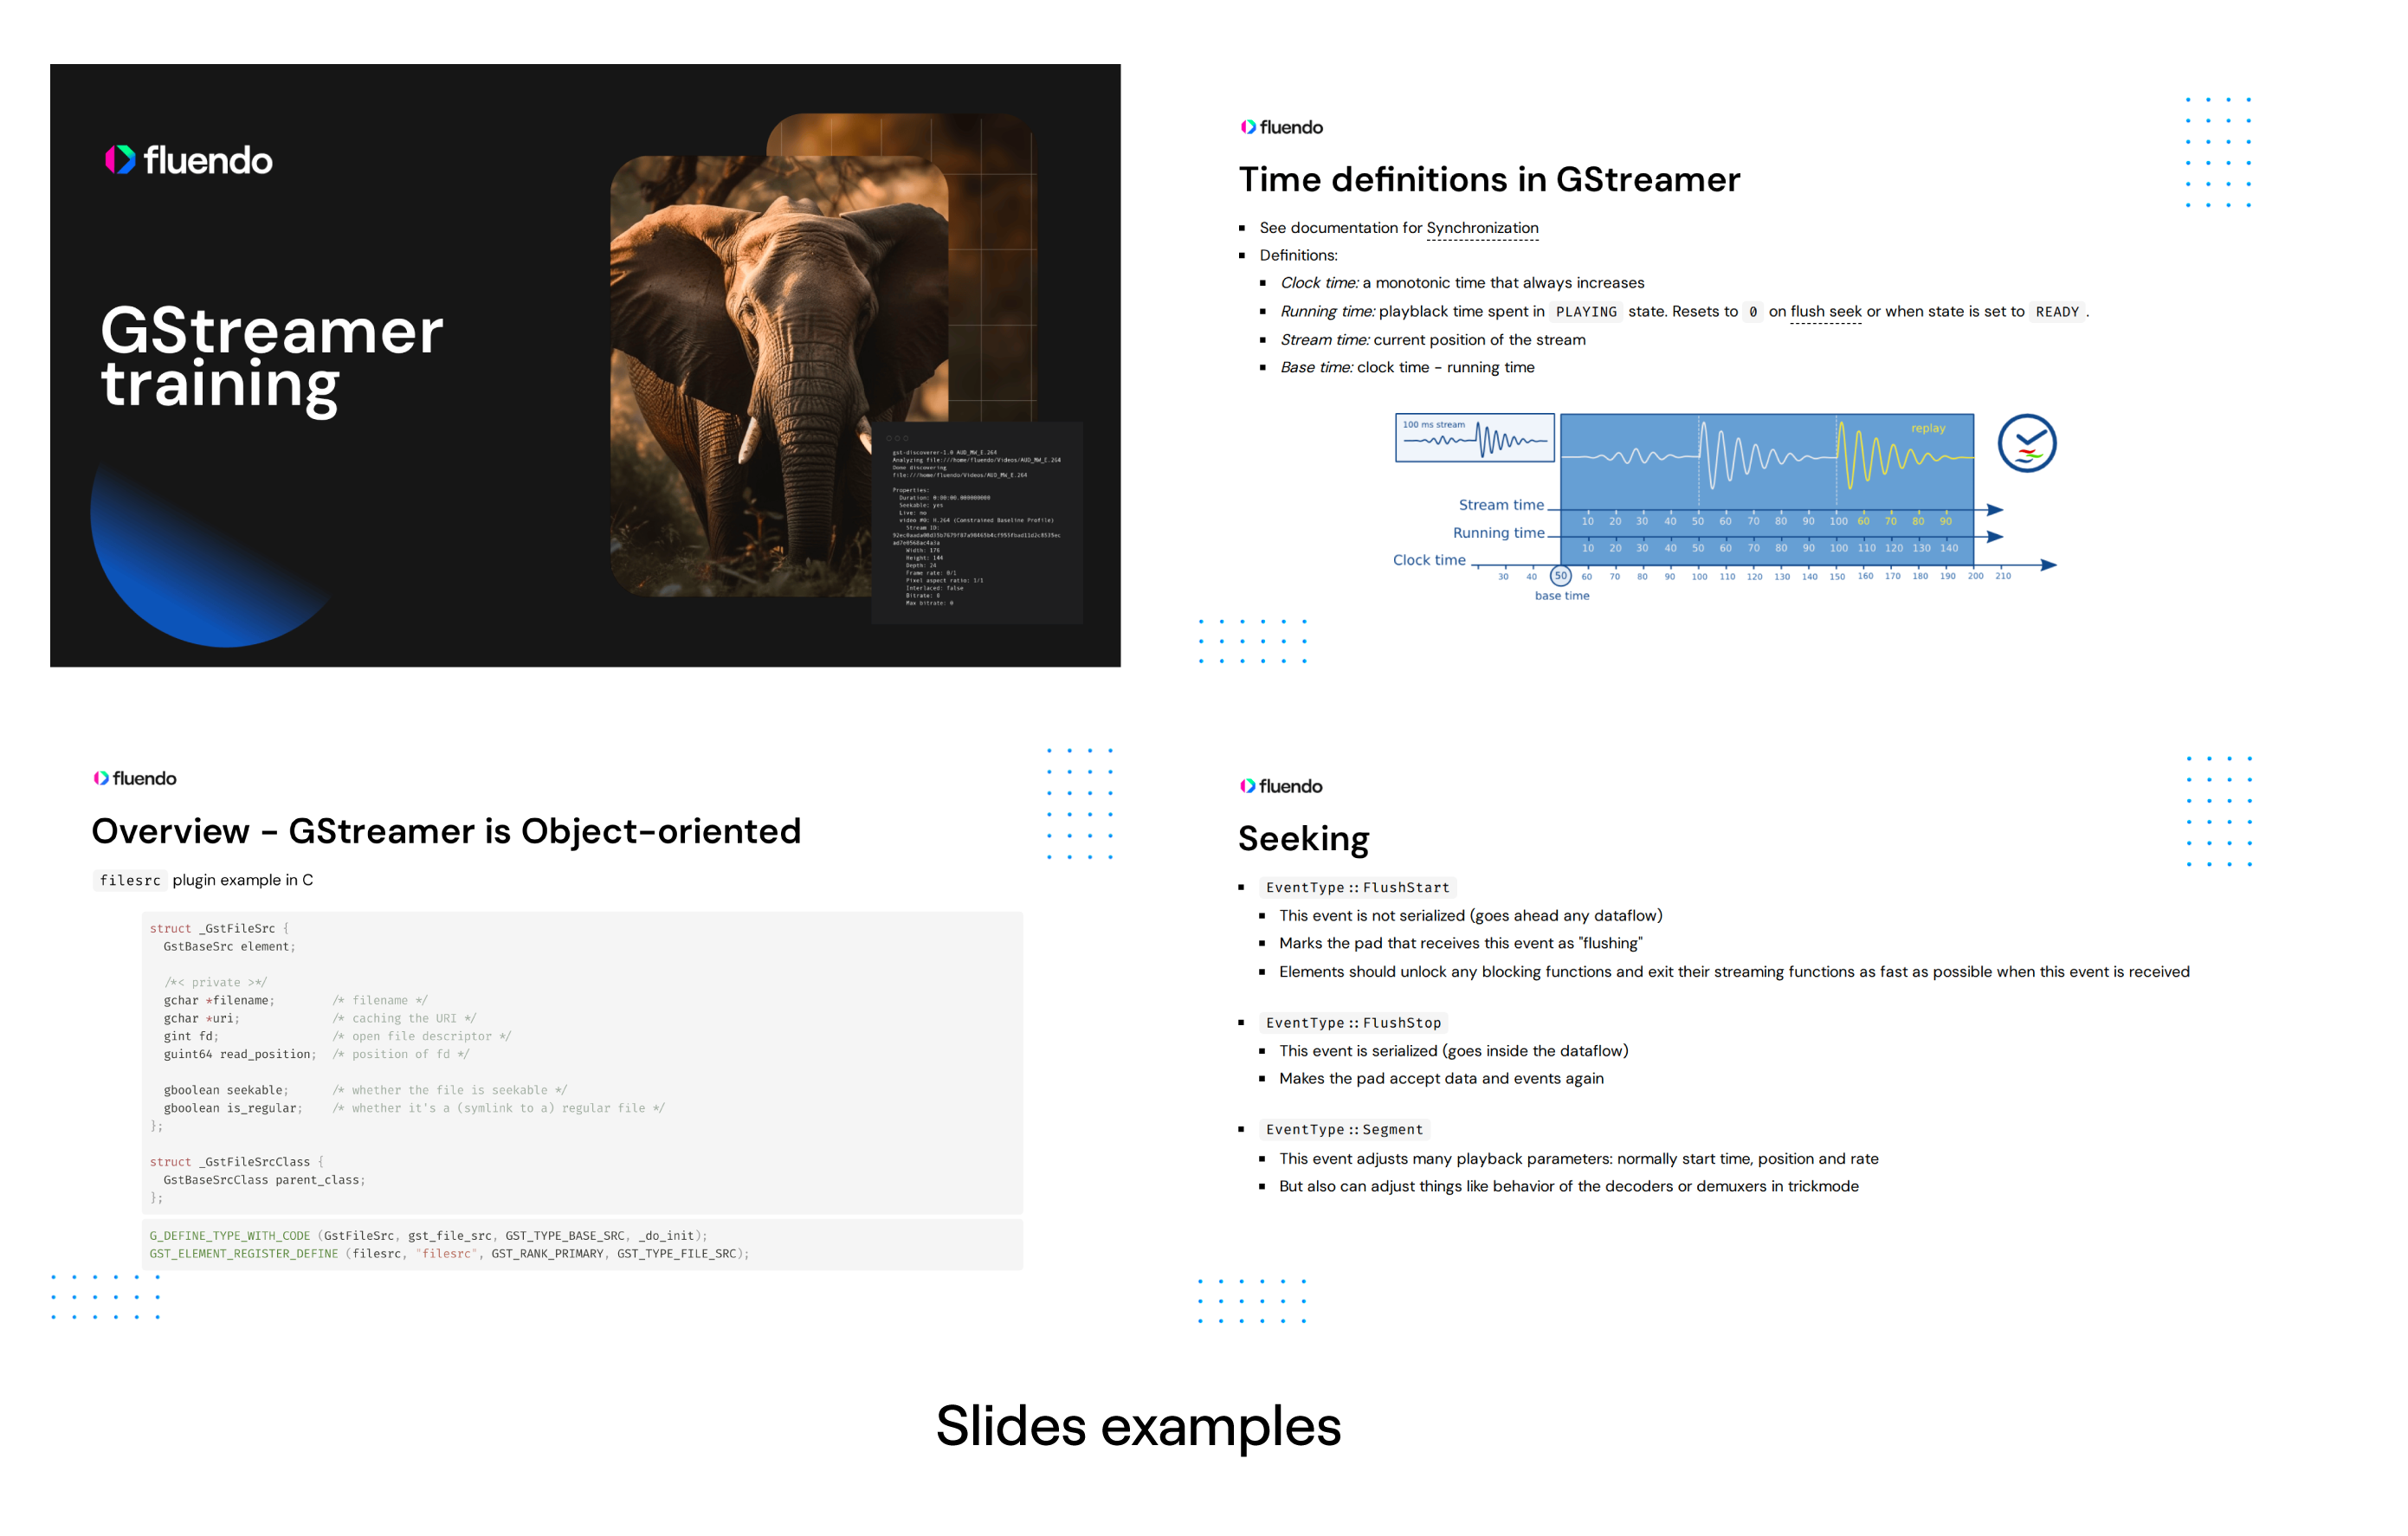Screen dimensions: 2408x1536
Task: Click the "Marks the pad that receives this event" bullet
Action: coord(1460,944)
